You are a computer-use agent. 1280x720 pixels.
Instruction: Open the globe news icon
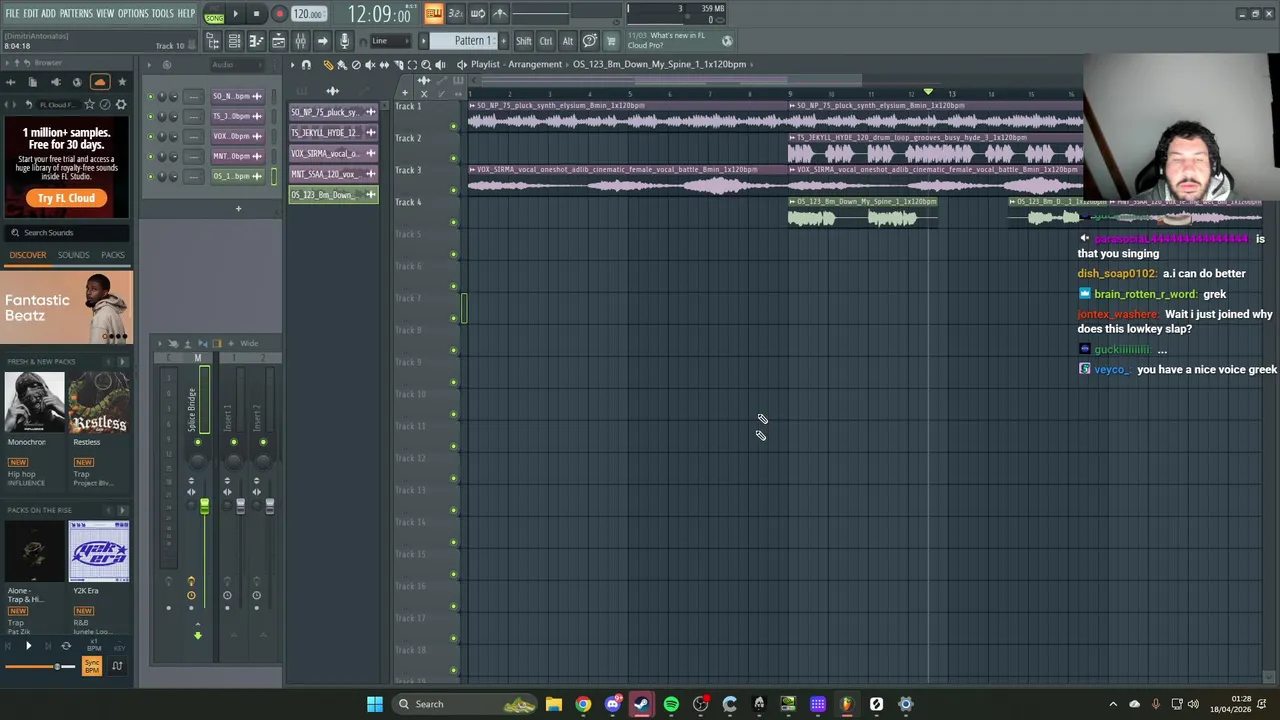tap(727, 41)
